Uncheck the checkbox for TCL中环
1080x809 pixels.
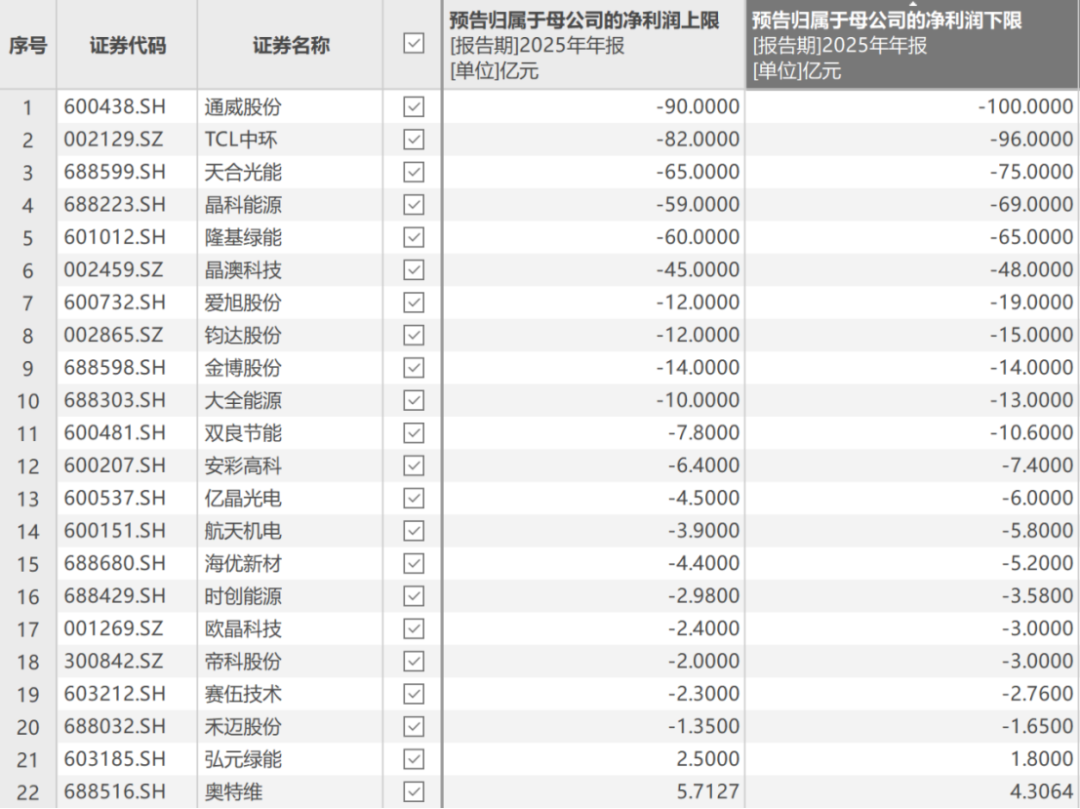click(x=412, y=139)
